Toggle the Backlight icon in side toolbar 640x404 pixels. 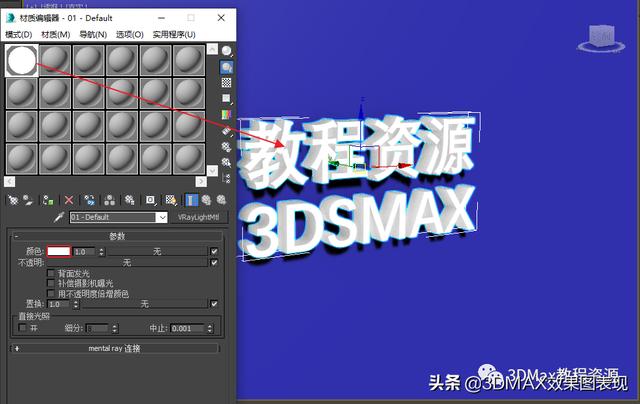(227, 67)
